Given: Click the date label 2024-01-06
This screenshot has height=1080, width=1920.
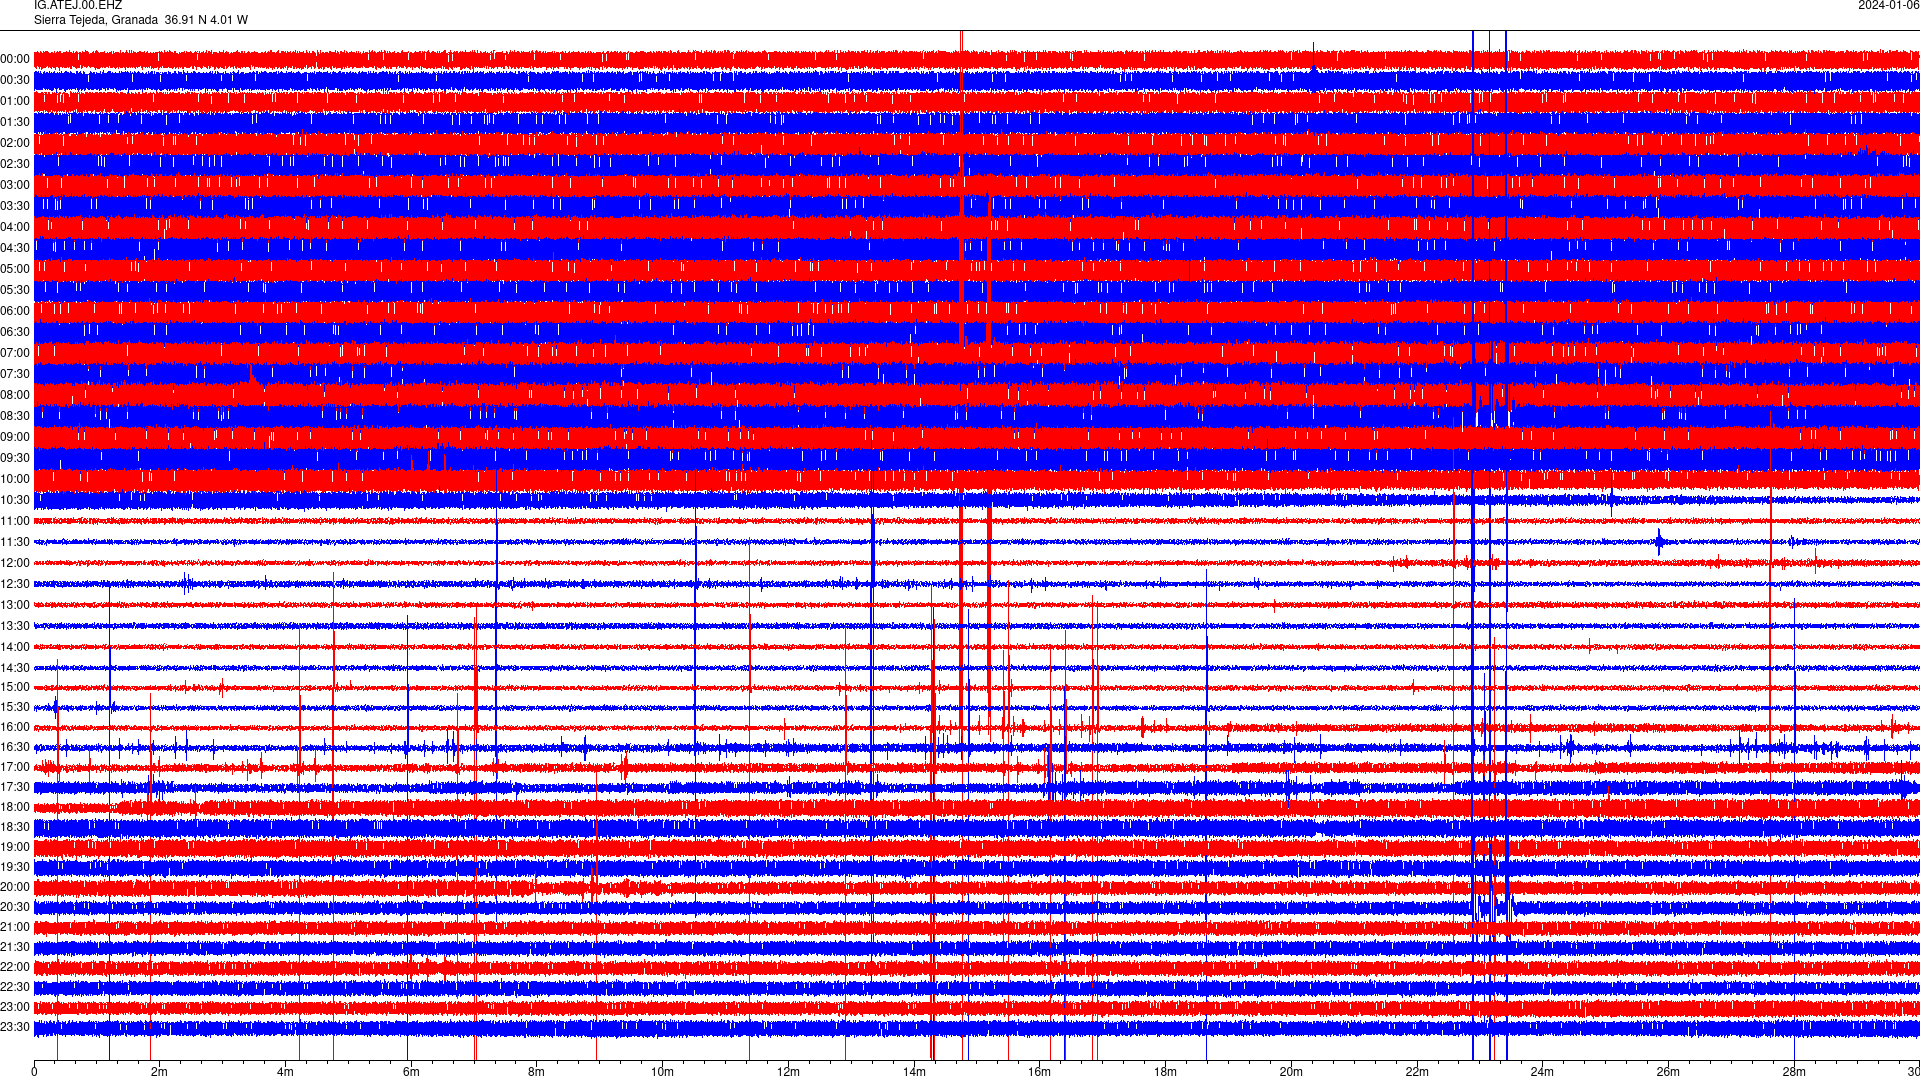Looking at the screenshot, I should (1888, 6).
